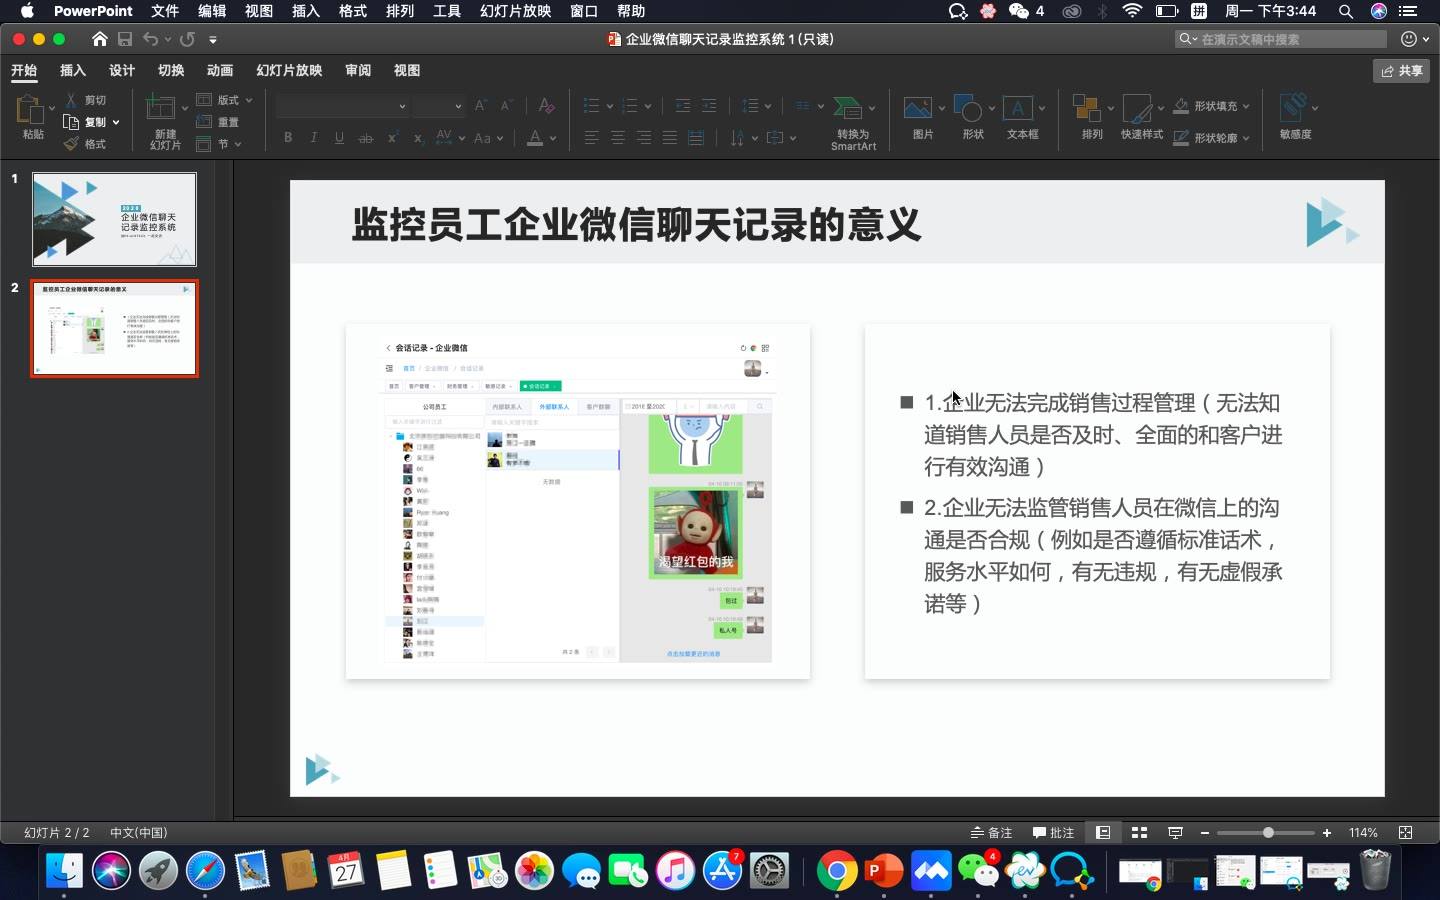Click the Text Box (文本框) icon
This screenshot has width=1440, height=900.
point(1018,107)
